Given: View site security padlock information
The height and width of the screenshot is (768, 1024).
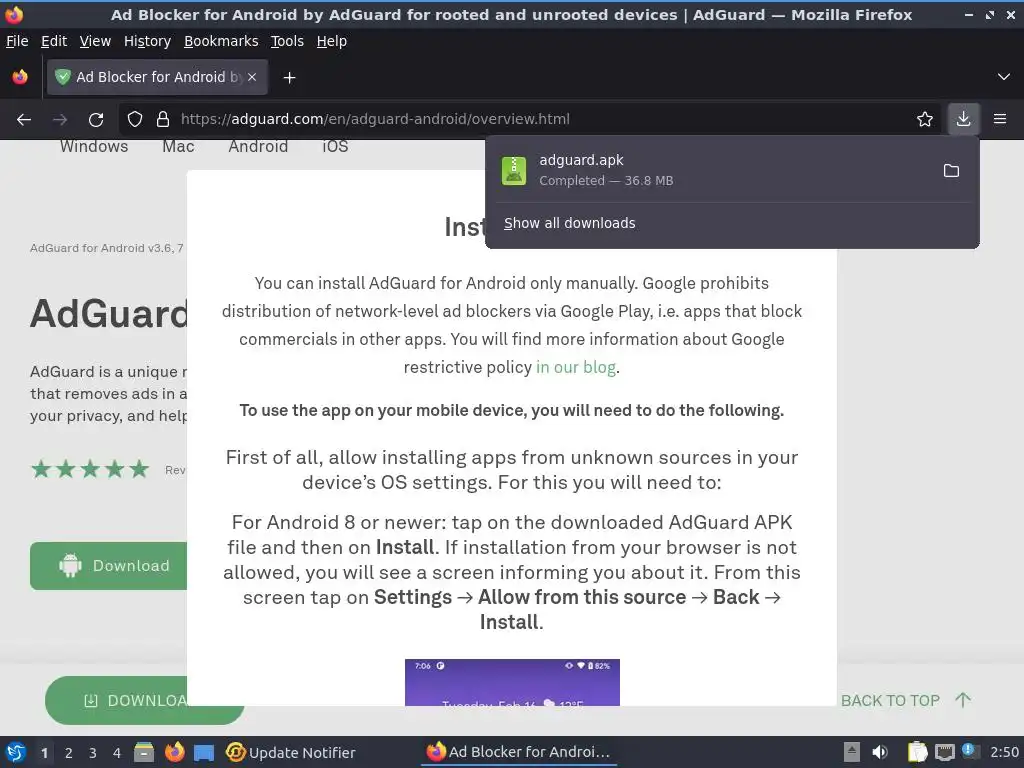Looking at the screenshot, I should tap(163, 119).
